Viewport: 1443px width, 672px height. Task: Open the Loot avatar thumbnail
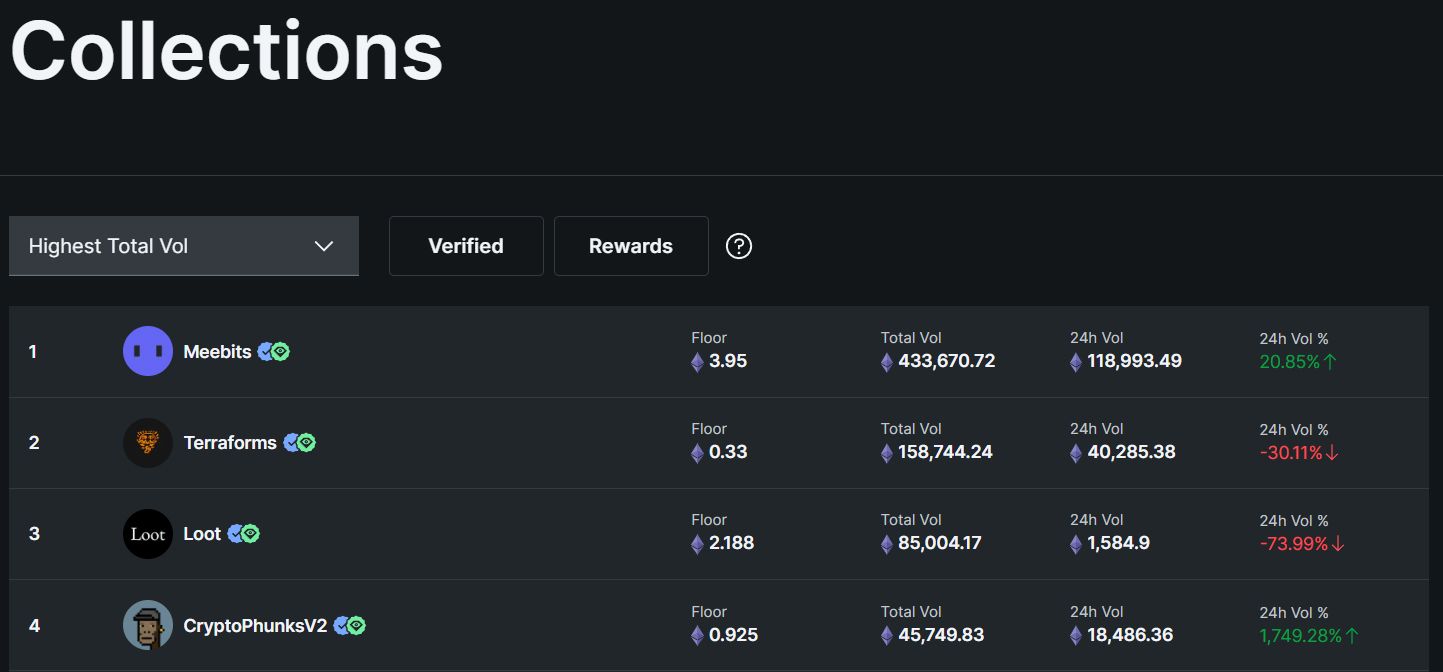(x=148, y=534)
